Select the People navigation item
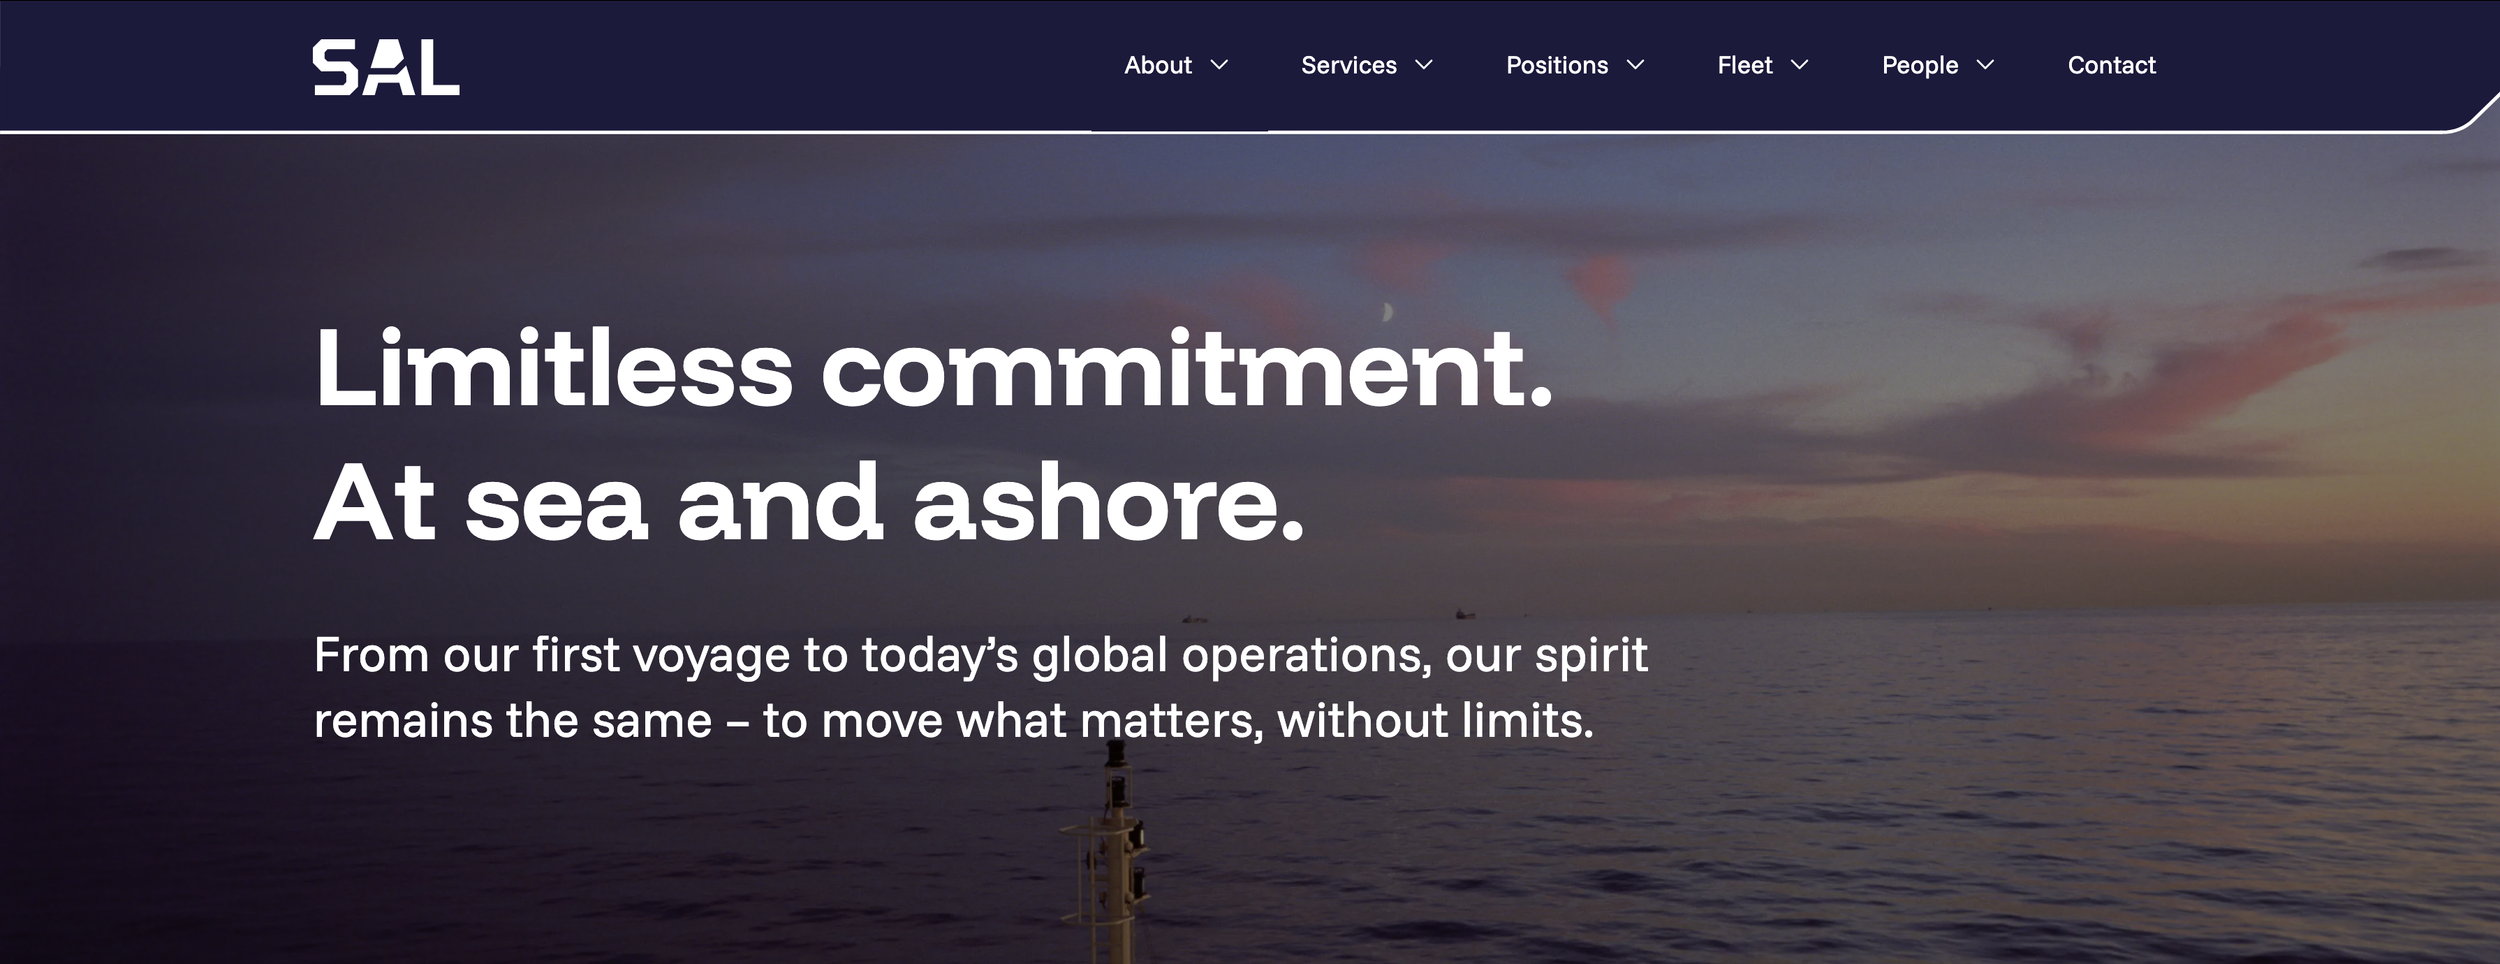The width and height of the screenshot is (2500, 964). 1919,65
